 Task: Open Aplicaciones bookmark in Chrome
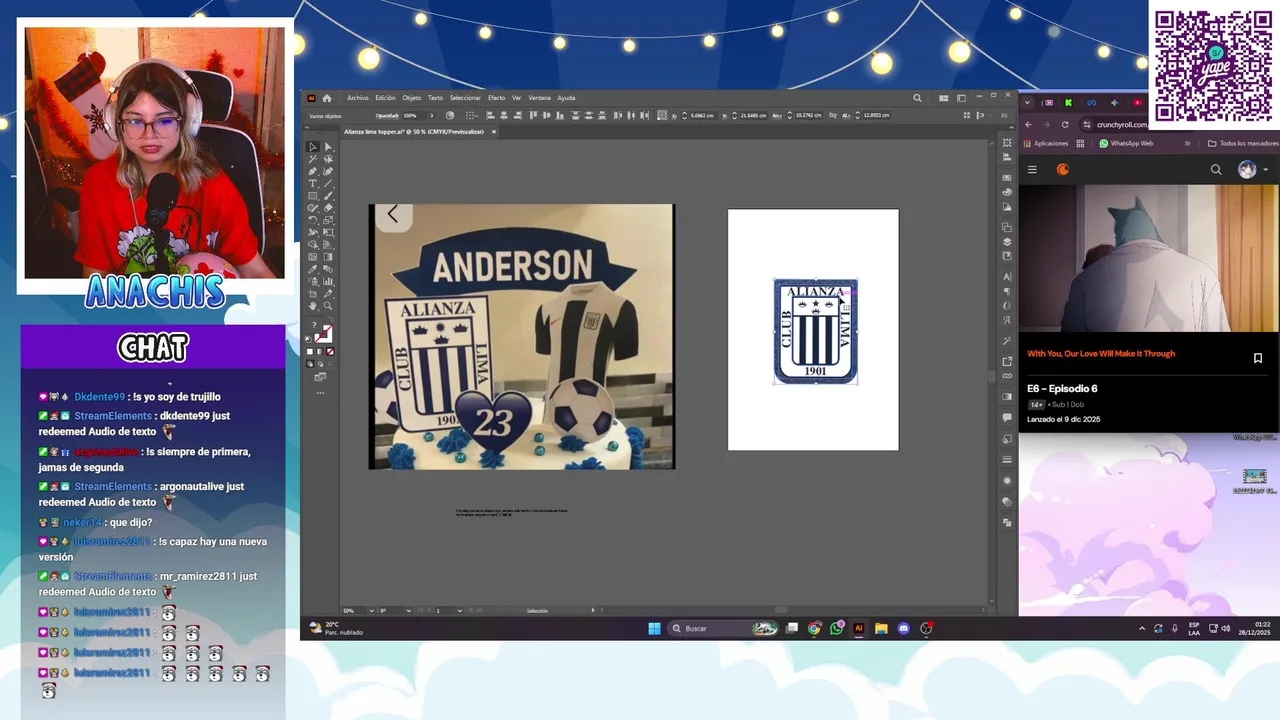(1046, 144)
